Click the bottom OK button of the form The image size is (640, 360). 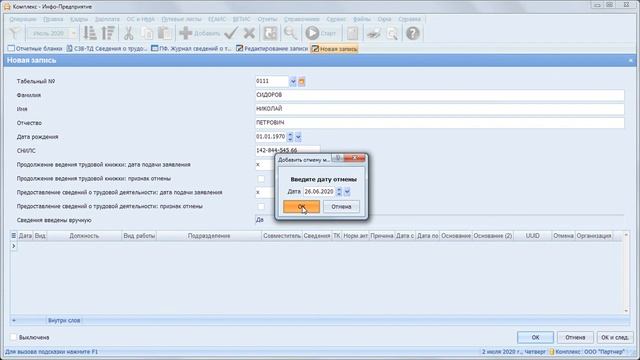(535, 337)
